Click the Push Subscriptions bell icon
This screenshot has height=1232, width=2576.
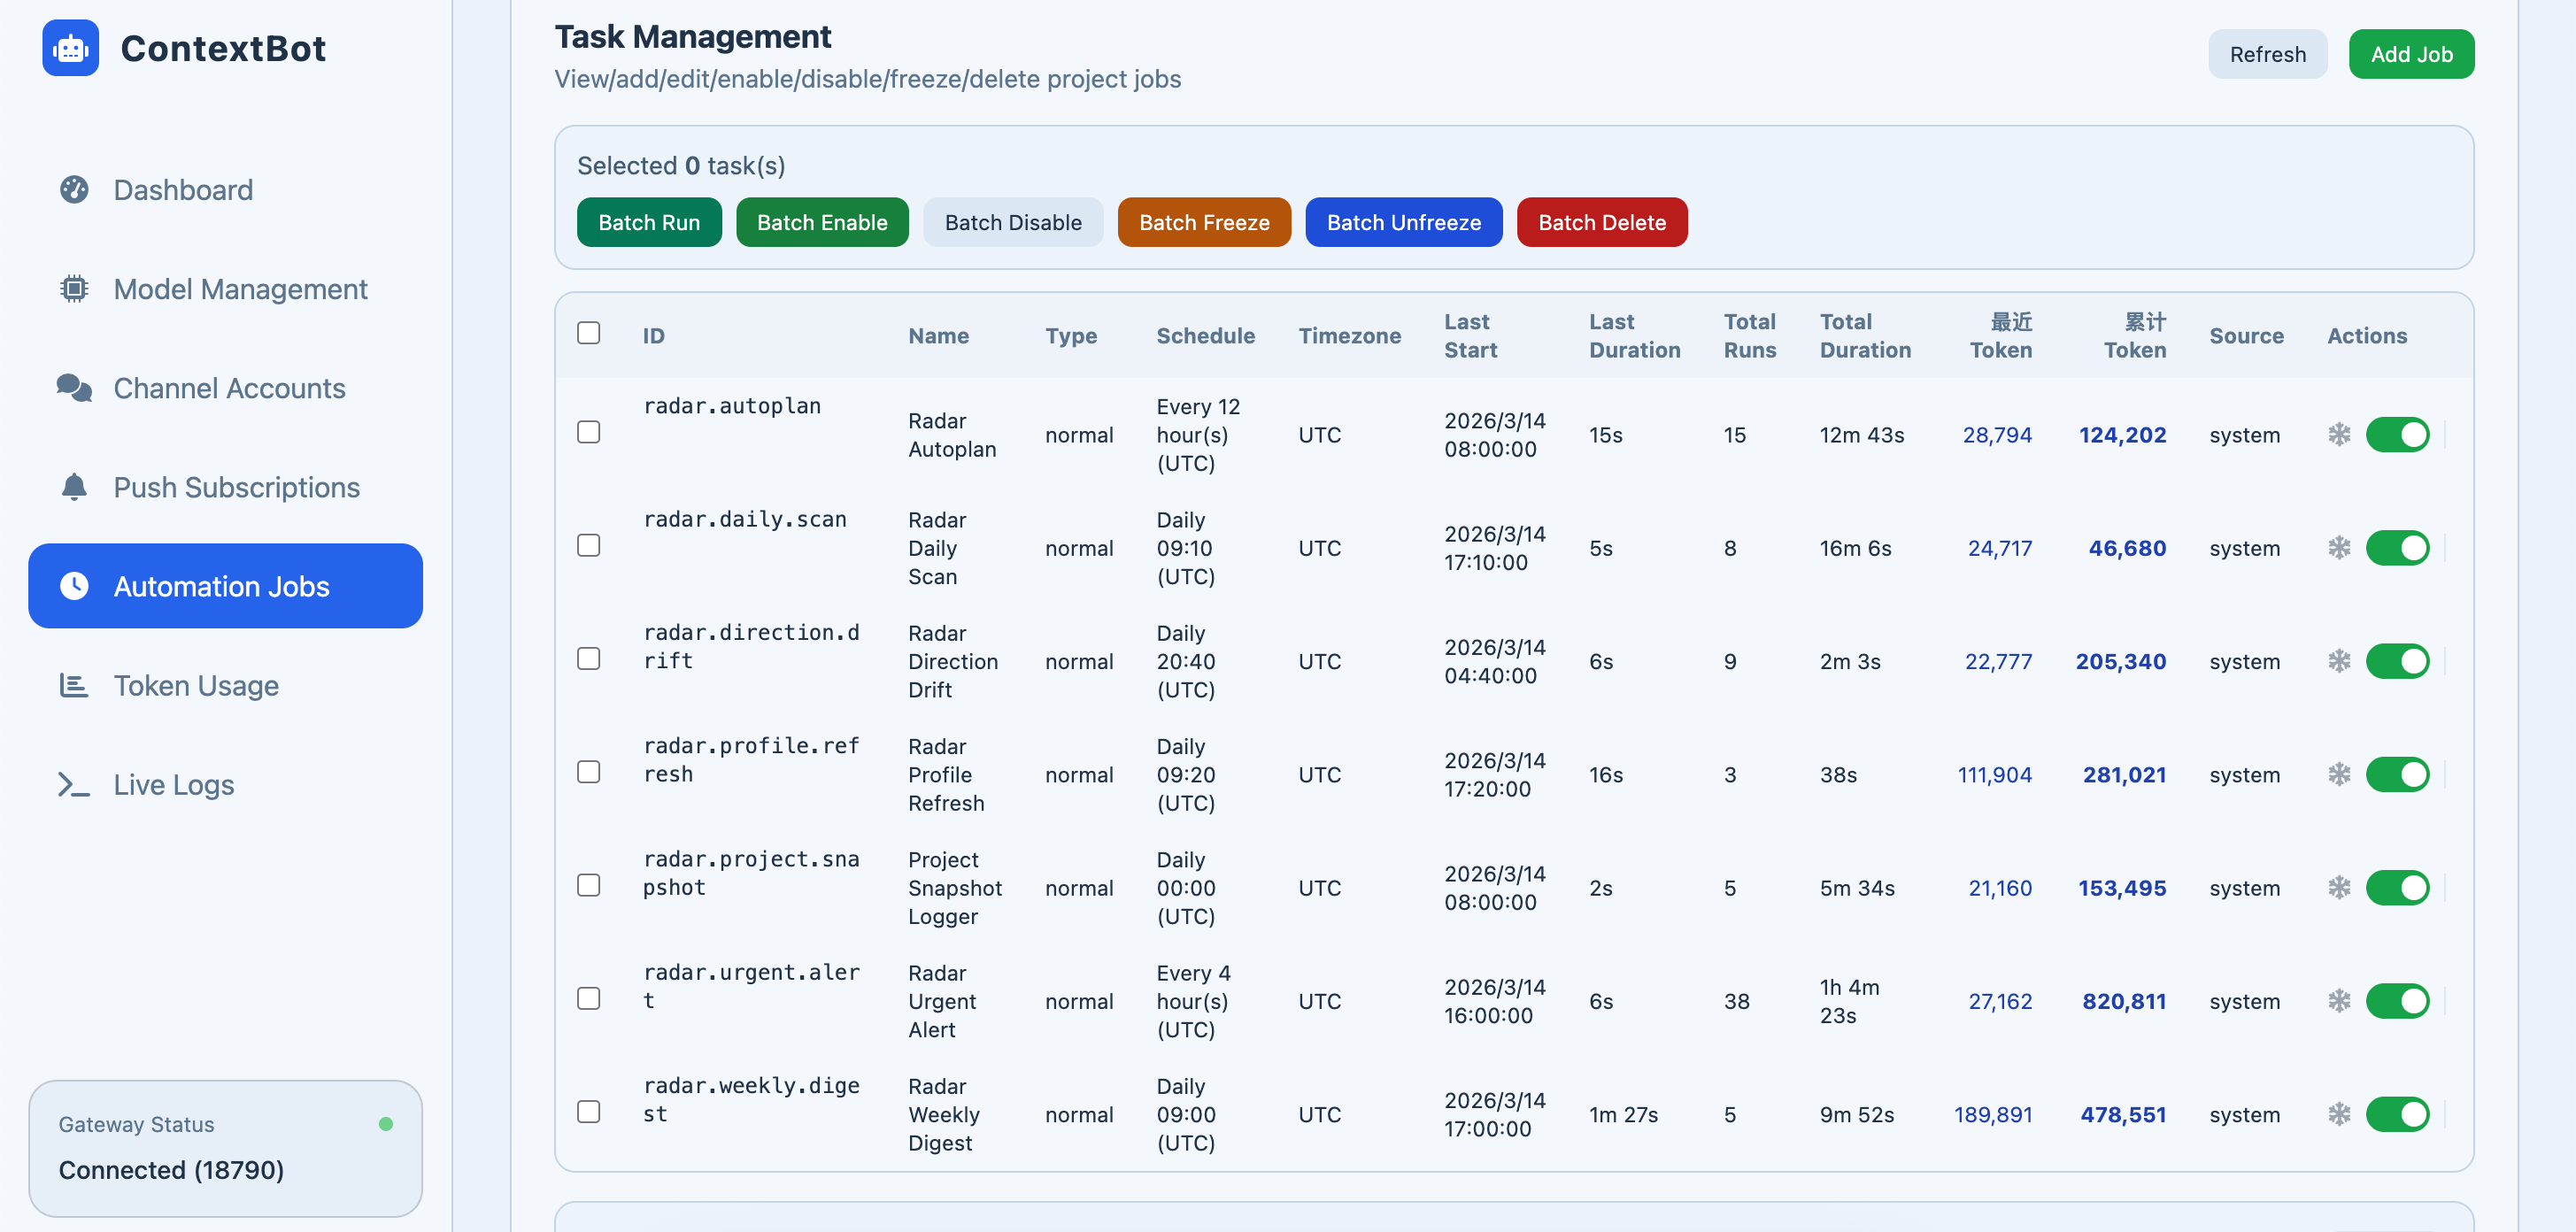74,487
